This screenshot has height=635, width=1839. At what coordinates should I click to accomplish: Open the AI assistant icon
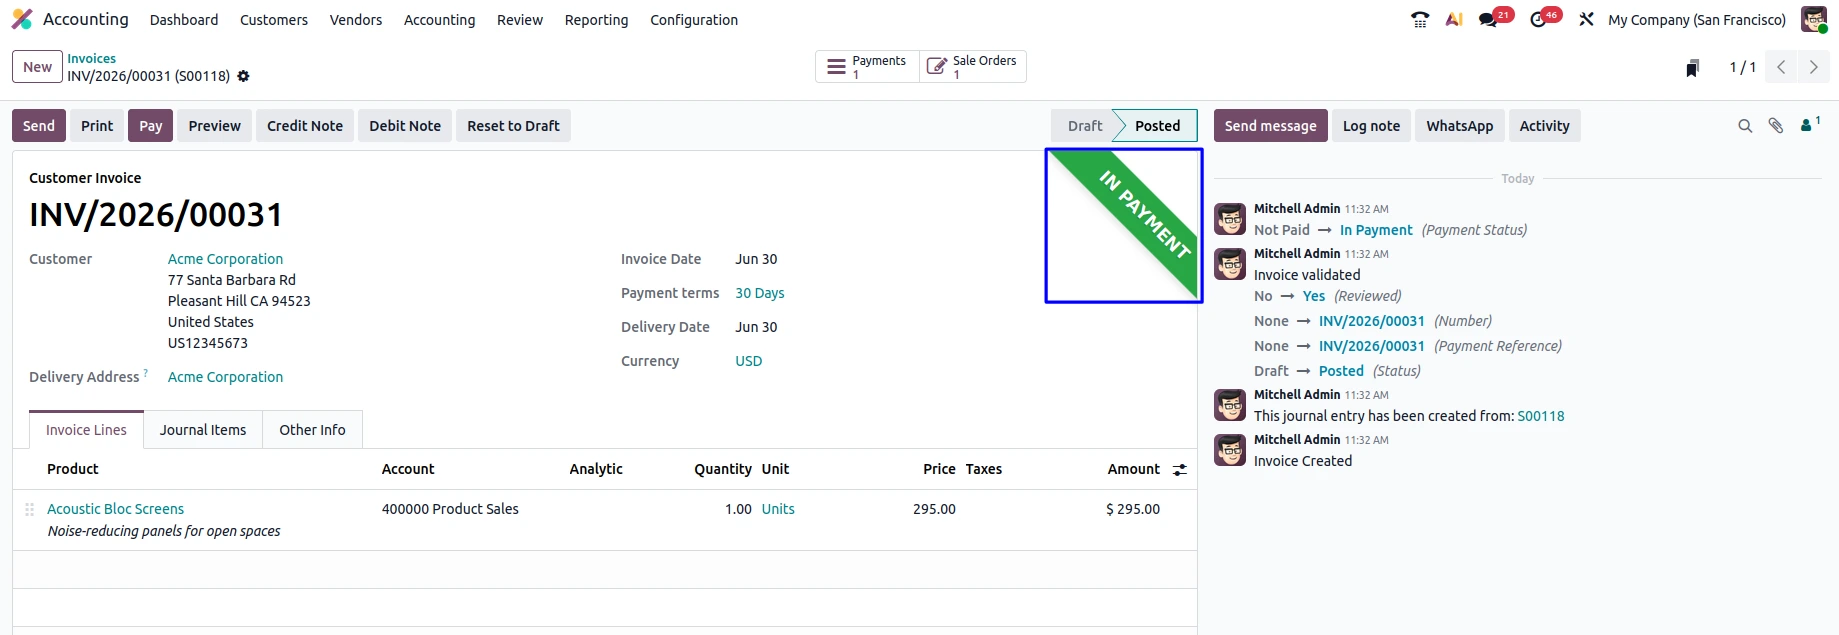point(1454,19)
